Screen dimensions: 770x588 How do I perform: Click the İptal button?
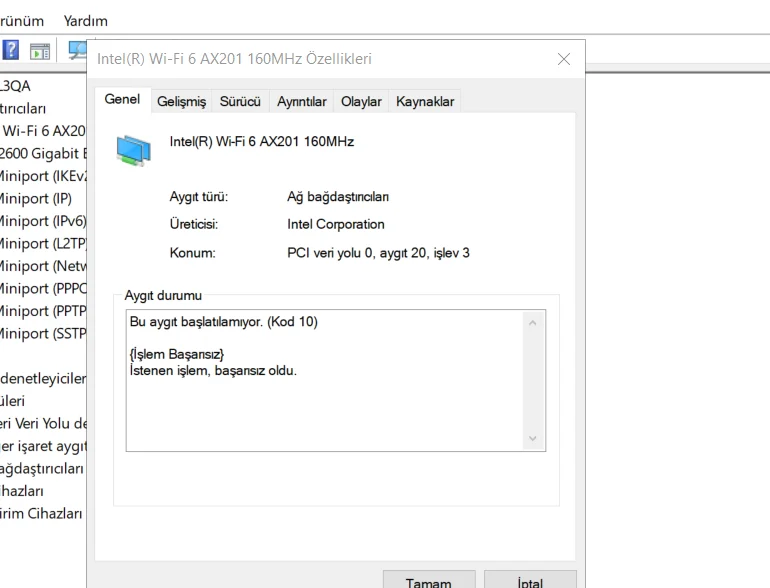pos(530,581)
